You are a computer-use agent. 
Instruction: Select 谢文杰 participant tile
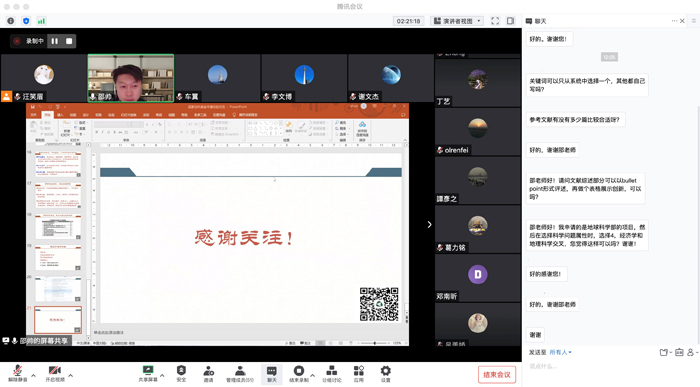(390, 78)
